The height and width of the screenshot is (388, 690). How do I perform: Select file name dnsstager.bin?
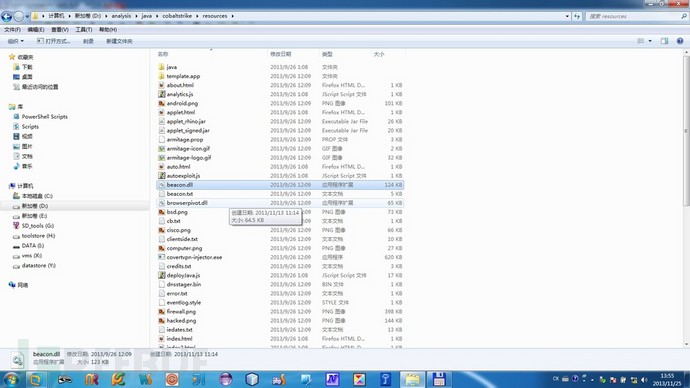point(184,285)
